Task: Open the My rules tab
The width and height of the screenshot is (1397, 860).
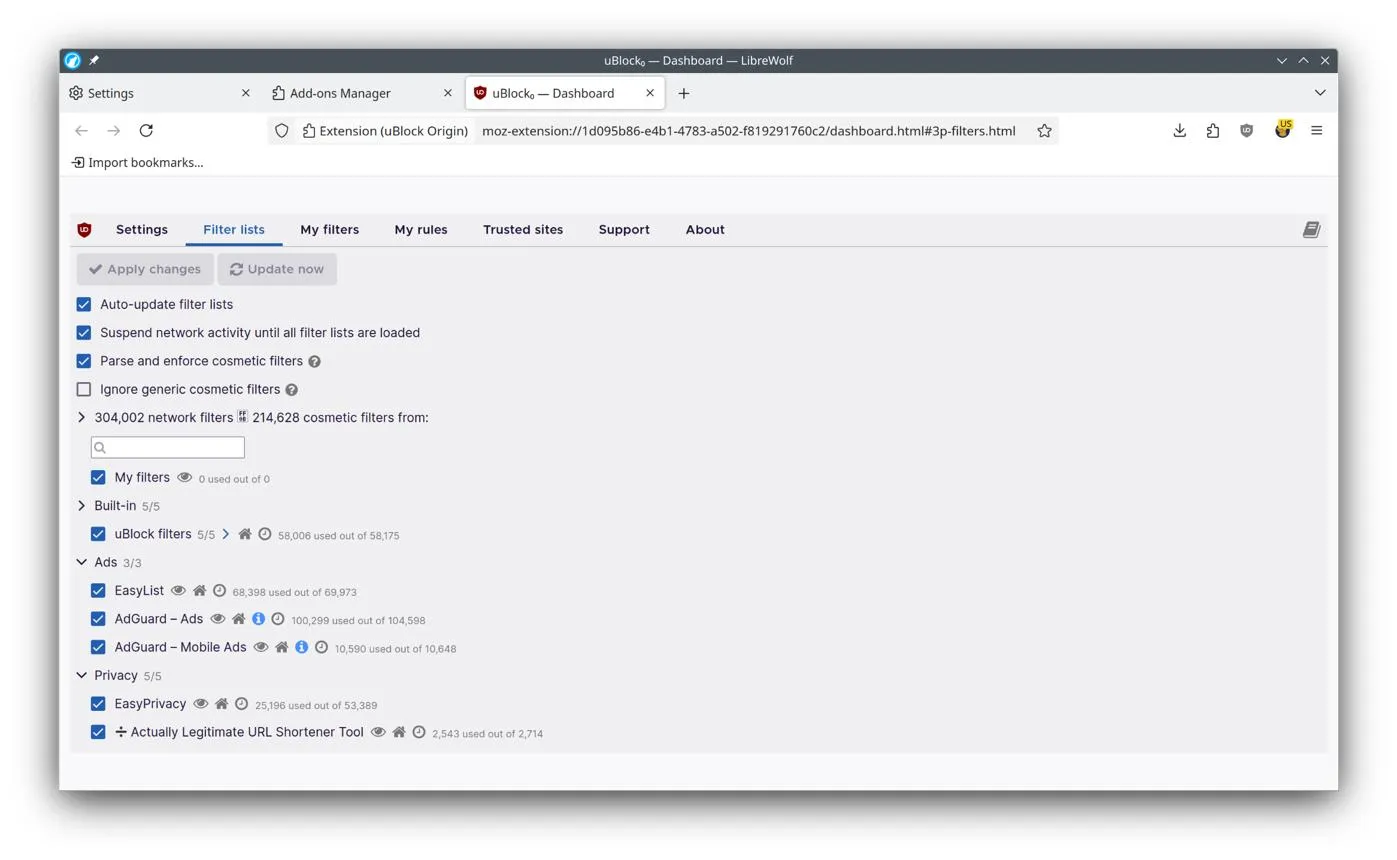Action: tap(421, 230)
